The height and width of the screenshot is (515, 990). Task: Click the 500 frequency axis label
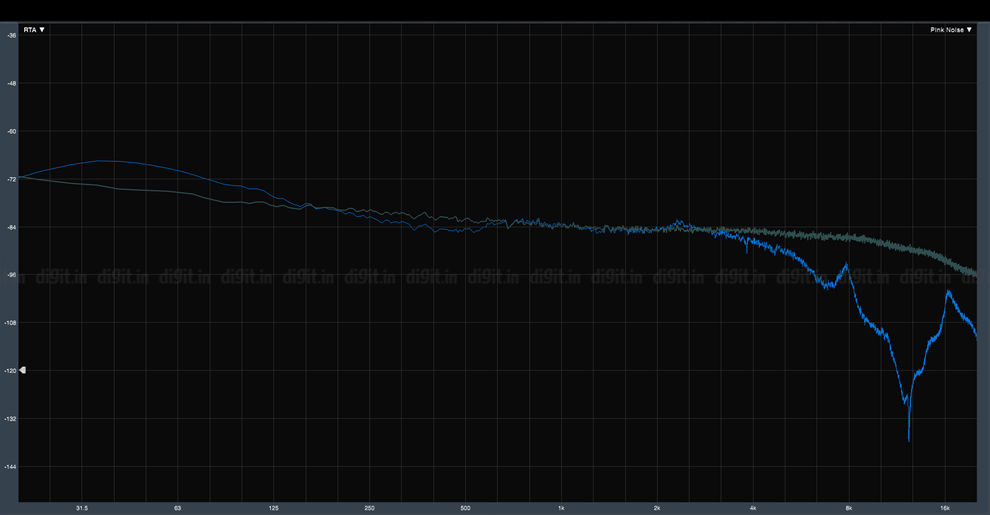(465, 508)
